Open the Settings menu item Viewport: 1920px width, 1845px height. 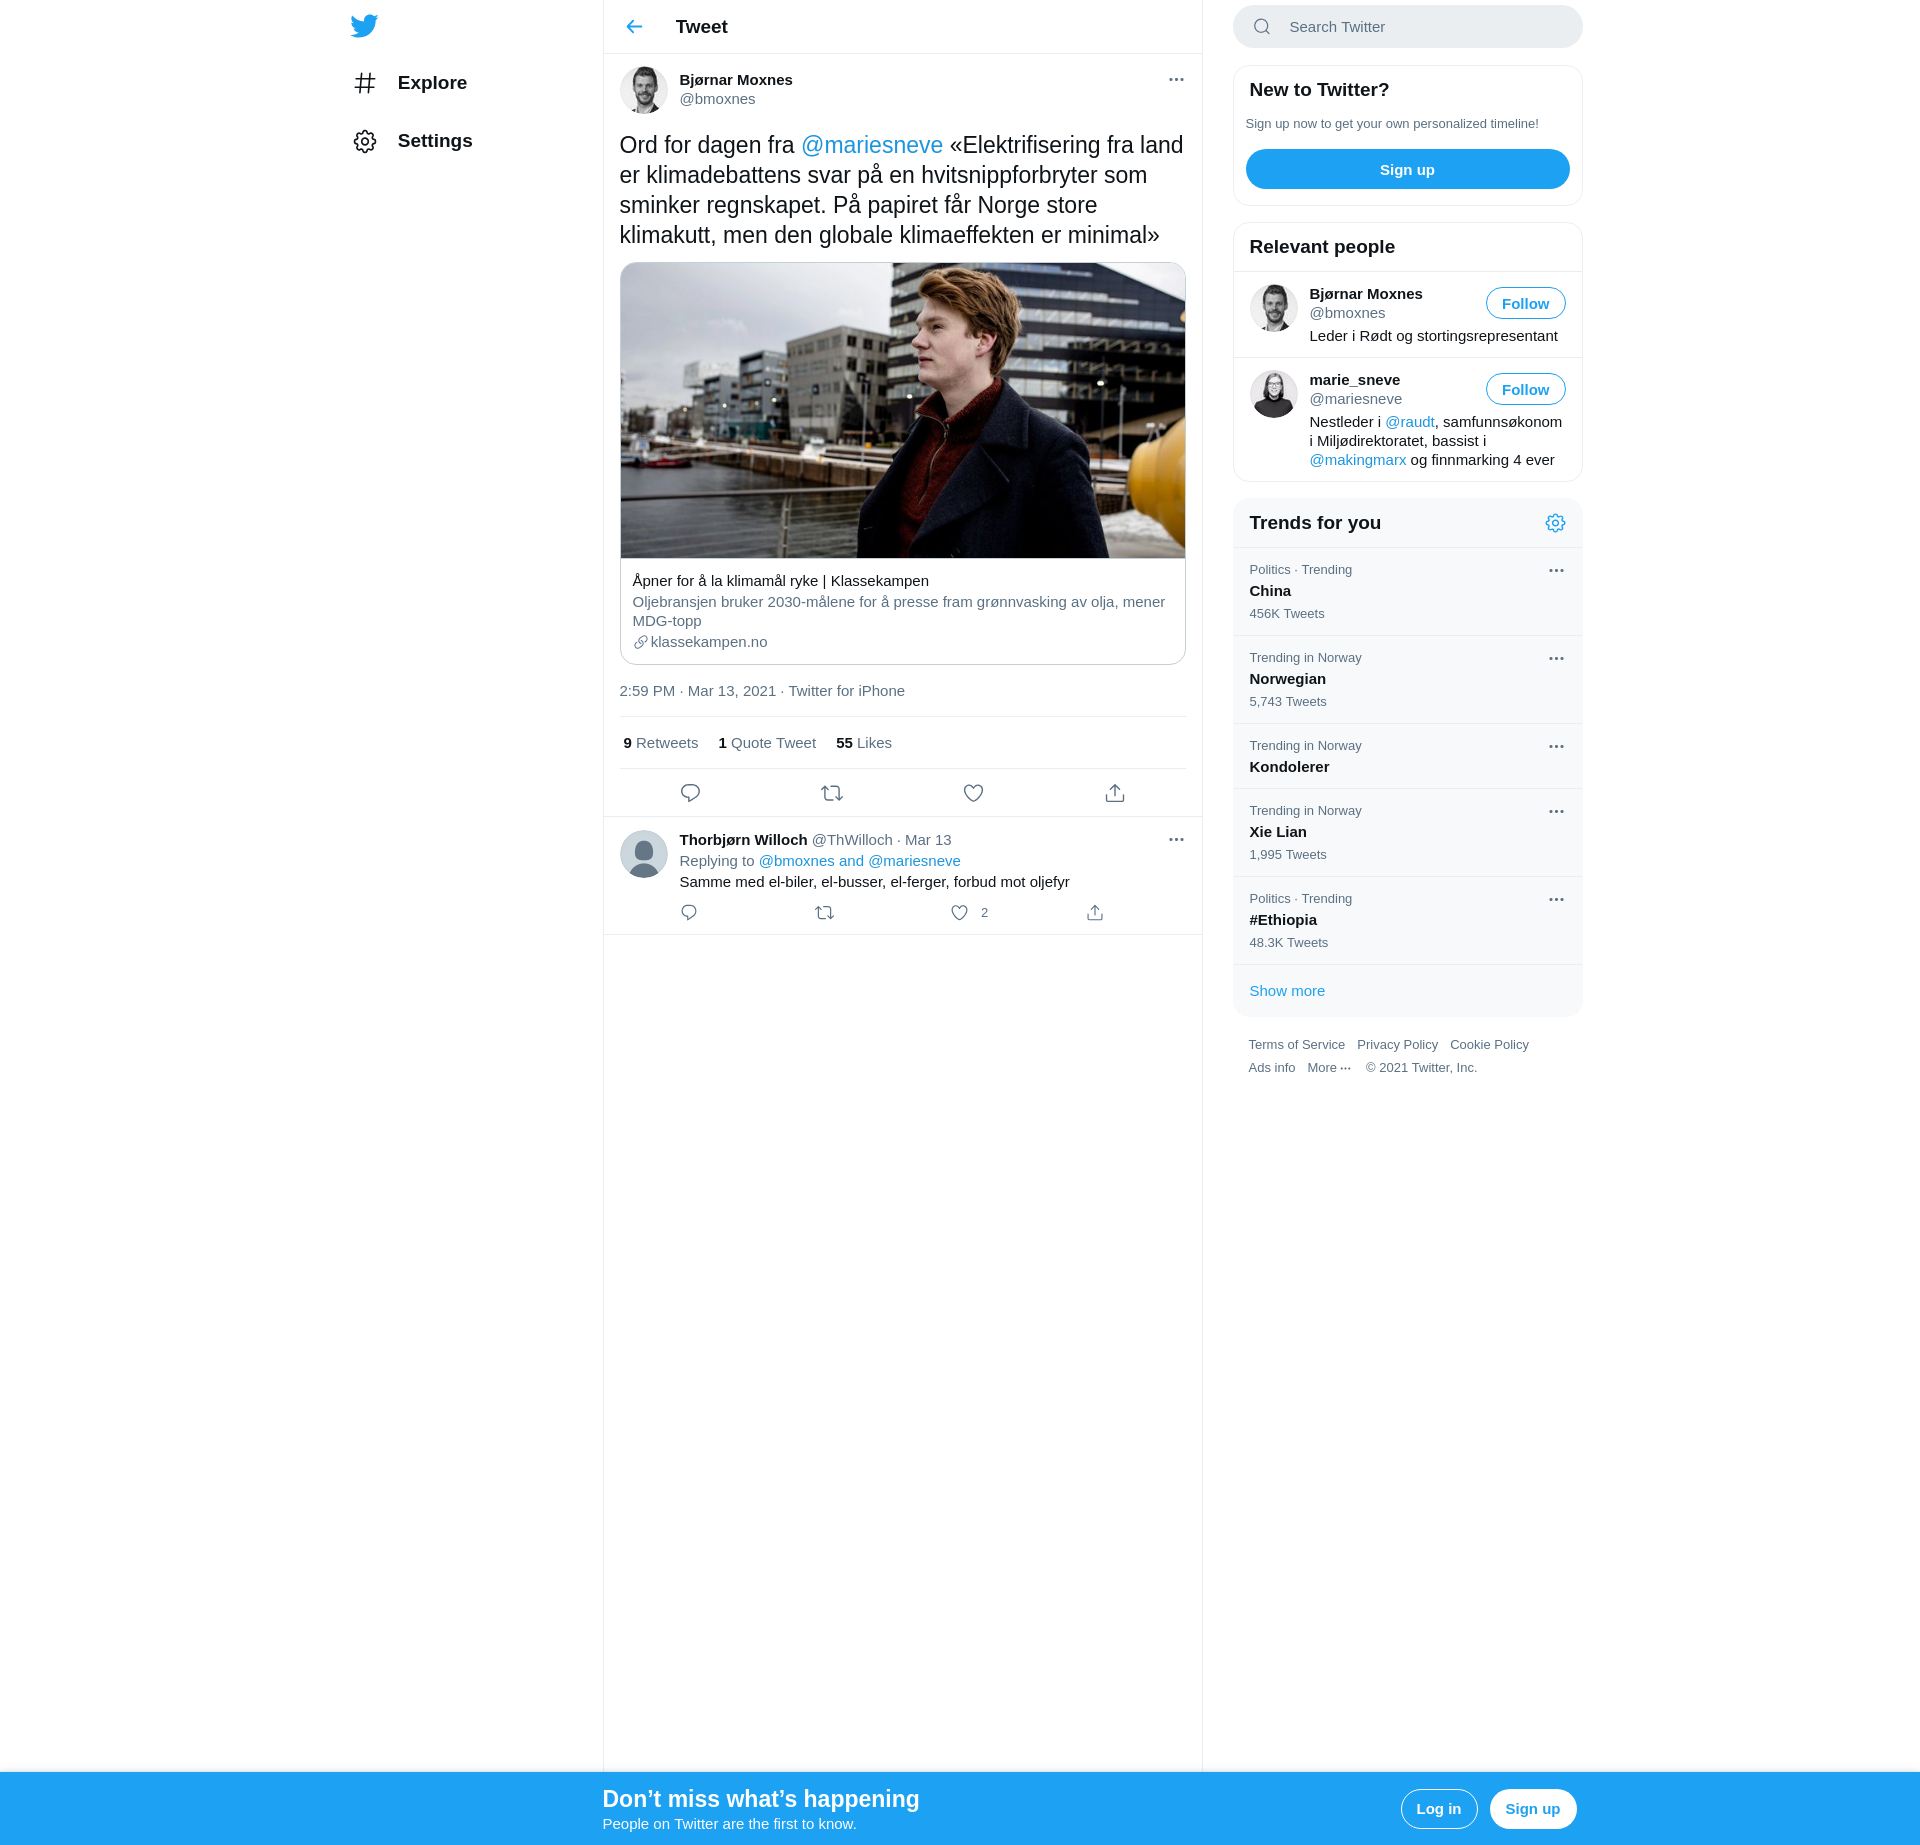414,141
